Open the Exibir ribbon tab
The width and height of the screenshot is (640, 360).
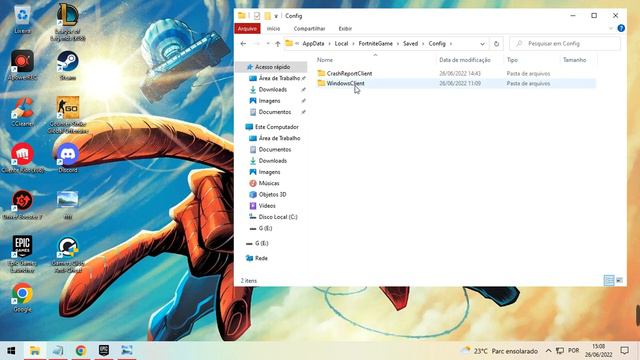(345, 29)
